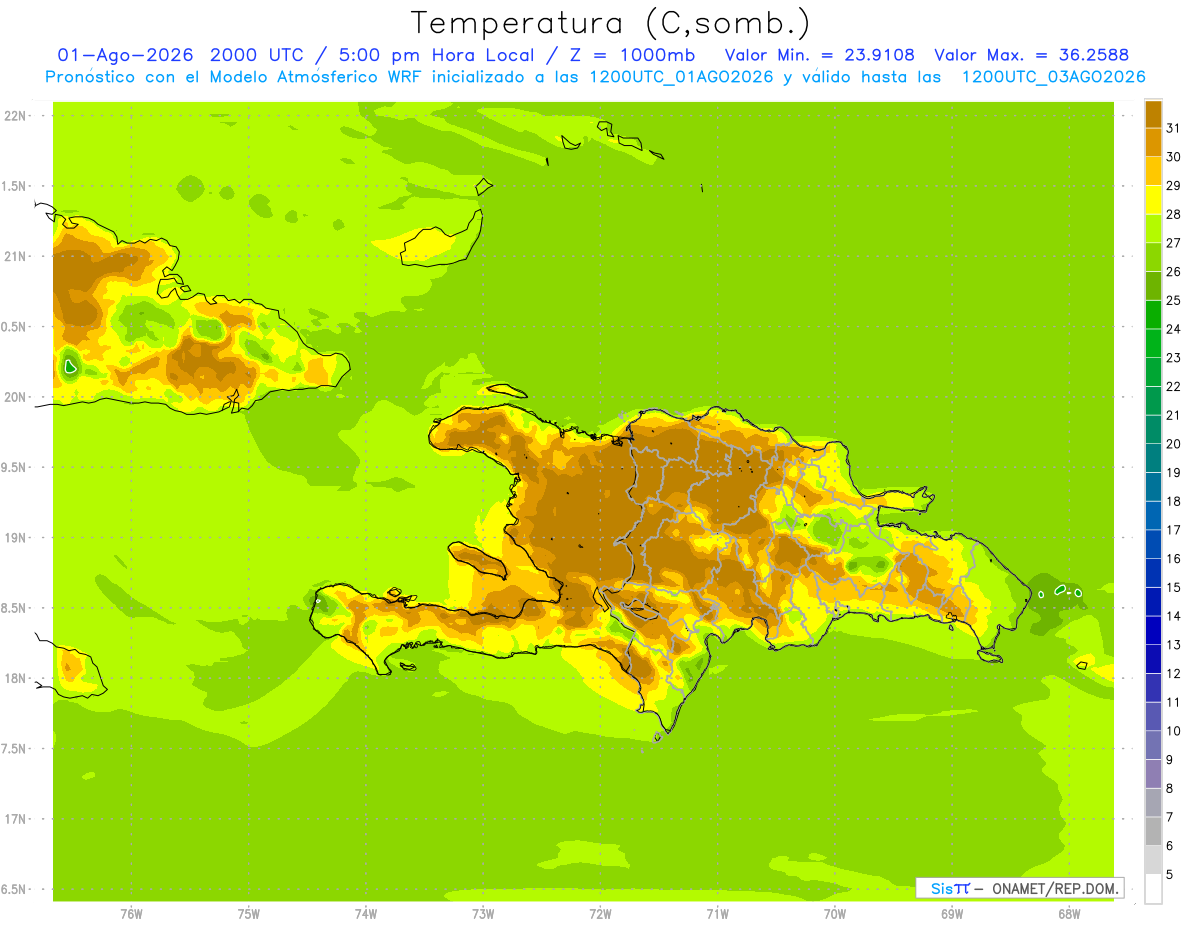Click the "Valor Max. = 36.2588" value
The height and width of the screenshot is (927, 1200).
[x=1031, y=55]
